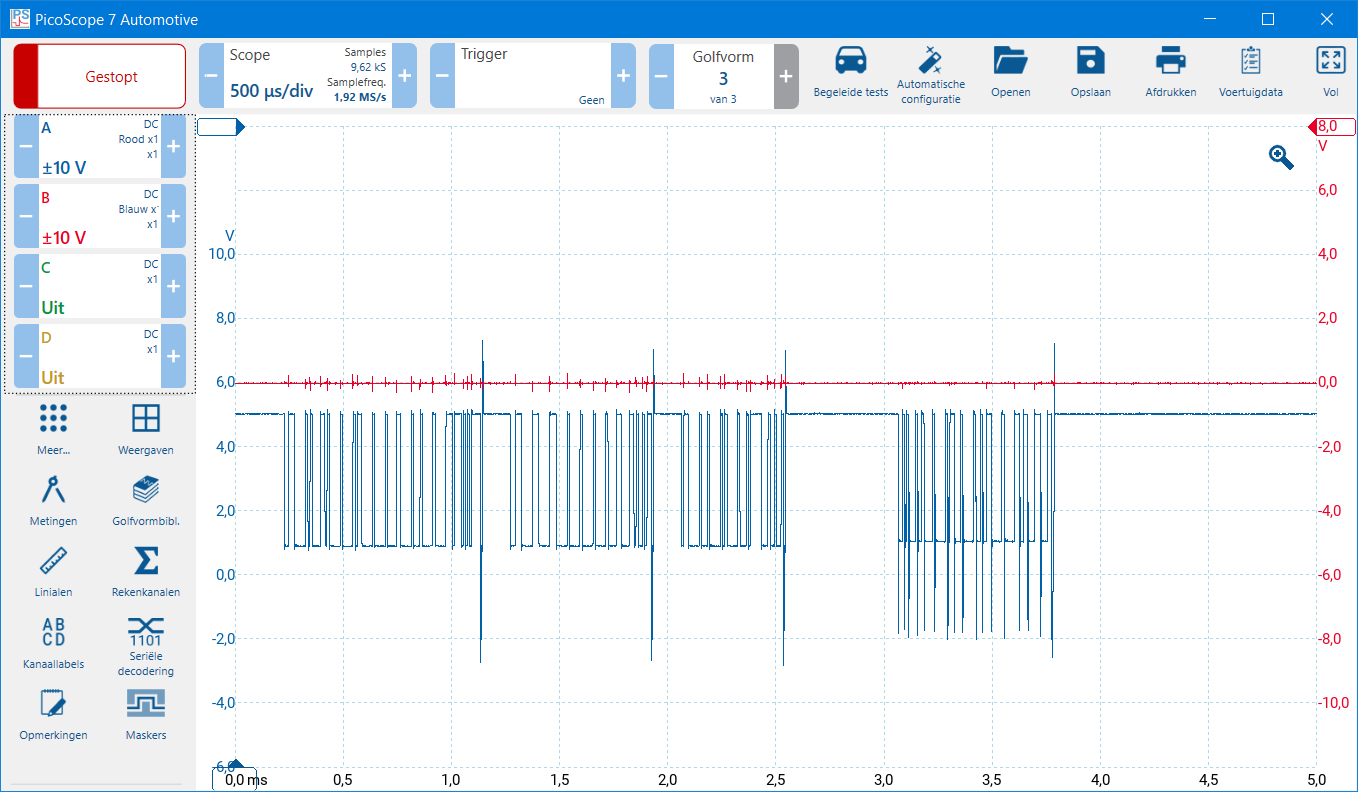
Task: Open the Meer... more tools menu
Action: (53, 428)
